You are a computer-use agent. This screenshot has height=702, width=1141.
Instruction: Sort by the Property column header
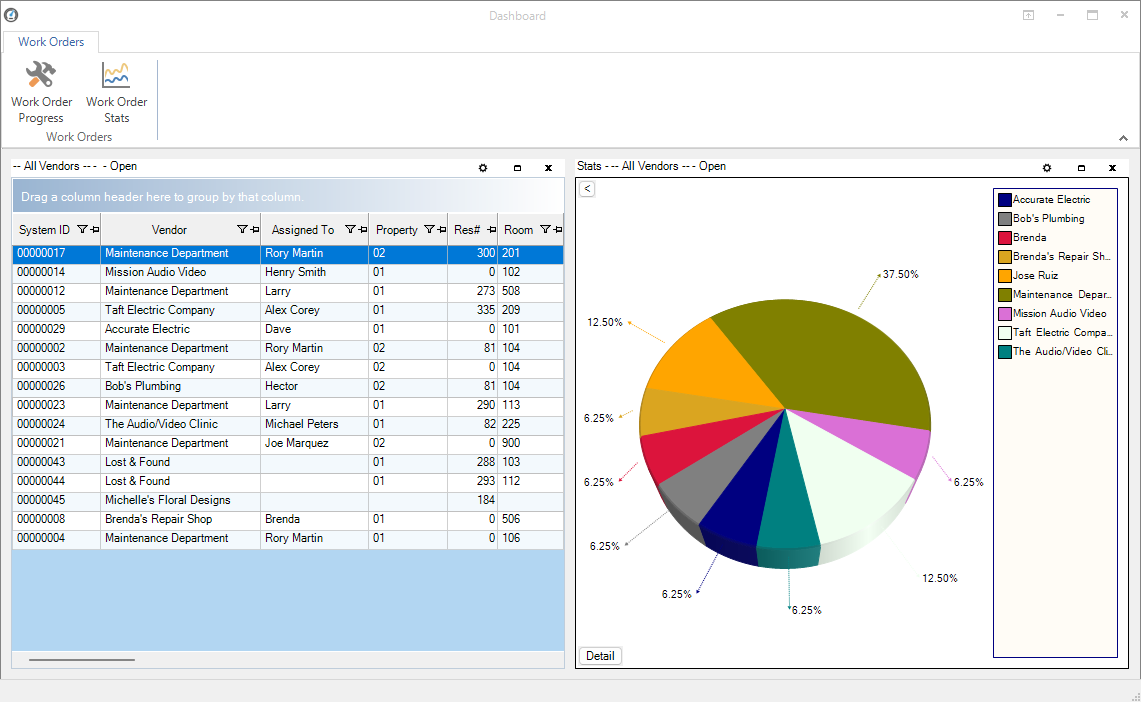(x=397, y=230)
